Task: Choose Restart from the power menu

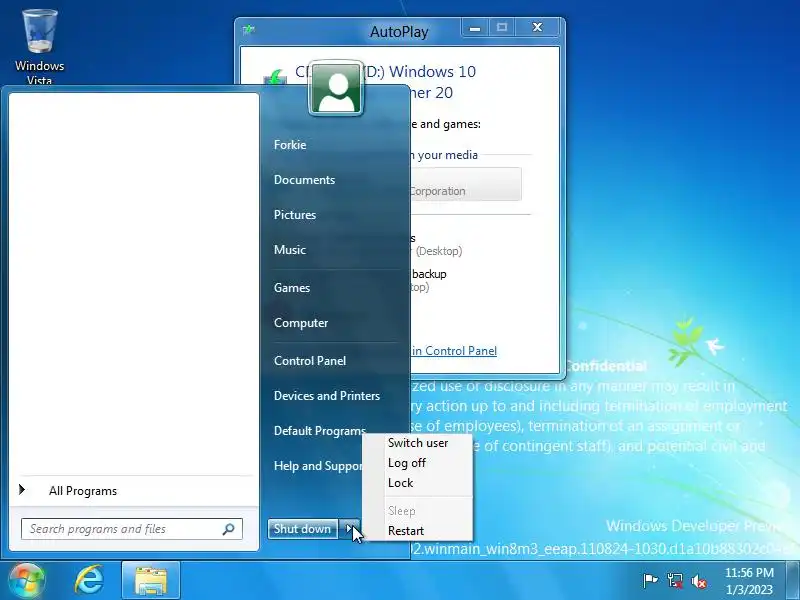Action: click(406, 531)
